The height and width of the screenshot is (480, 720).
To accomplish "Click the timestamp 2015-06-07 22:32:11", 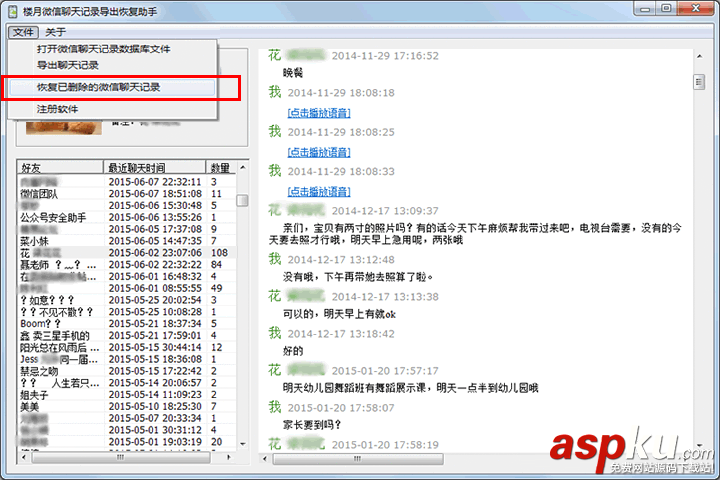I will 155,182.
